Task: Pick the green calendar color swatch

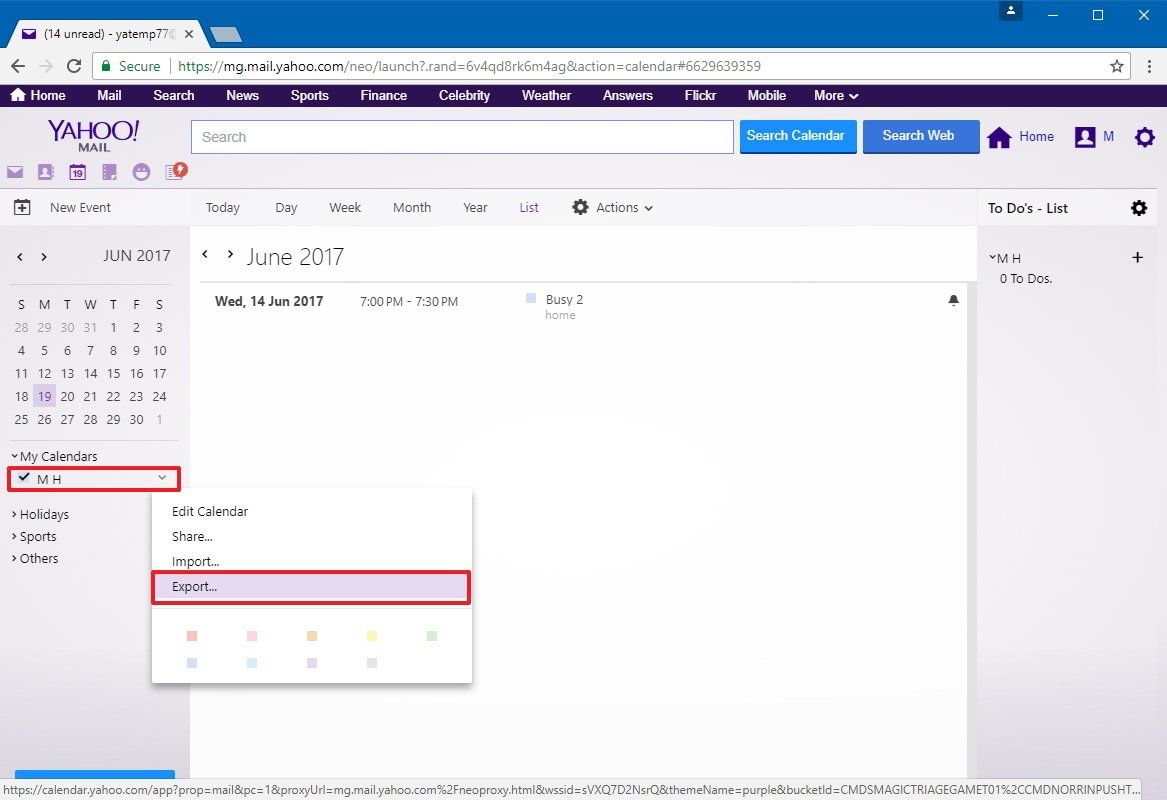Action: 432,636
